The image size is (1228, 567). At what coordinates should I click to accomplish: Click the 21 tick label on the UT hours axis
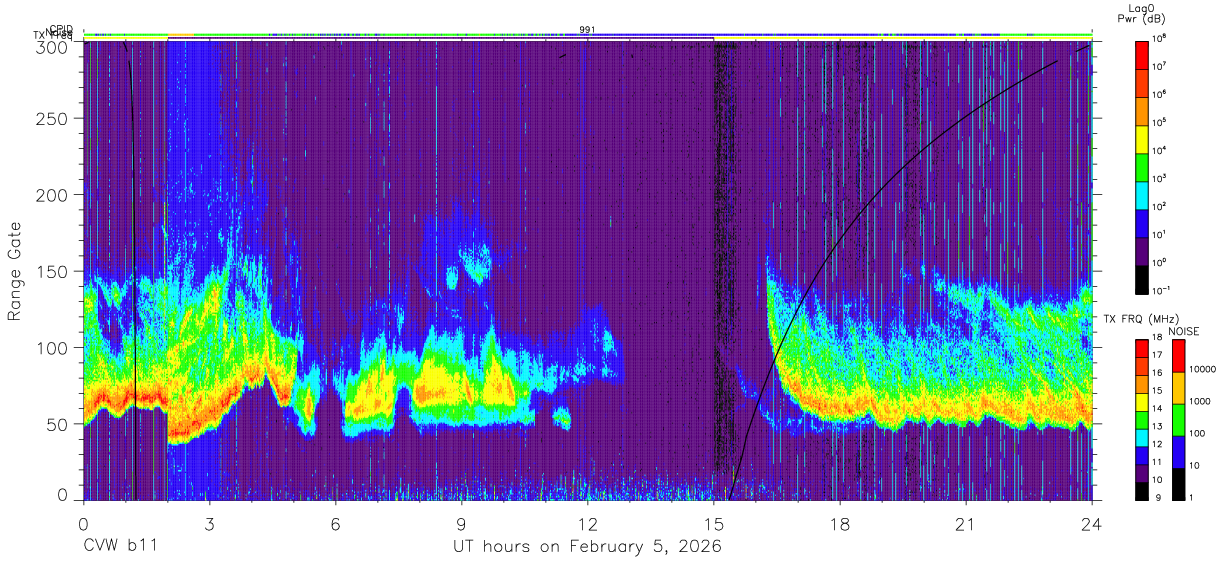tap(965, 524)
